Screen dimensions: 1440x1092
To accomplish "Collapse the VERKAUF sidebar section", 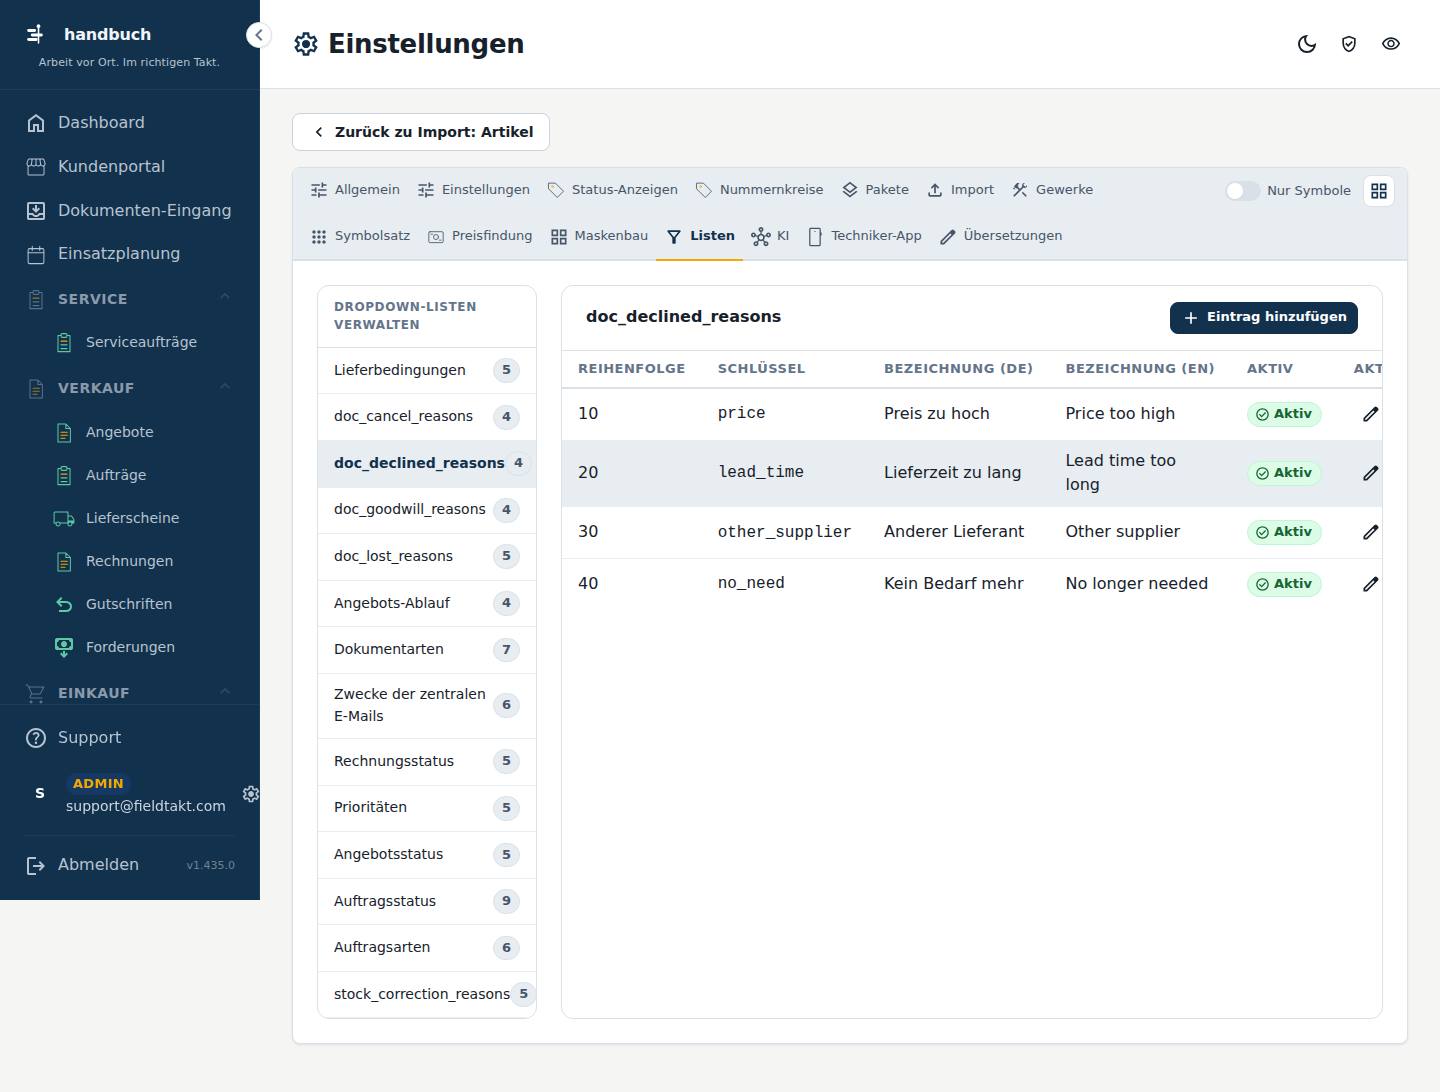I will 130,388.
